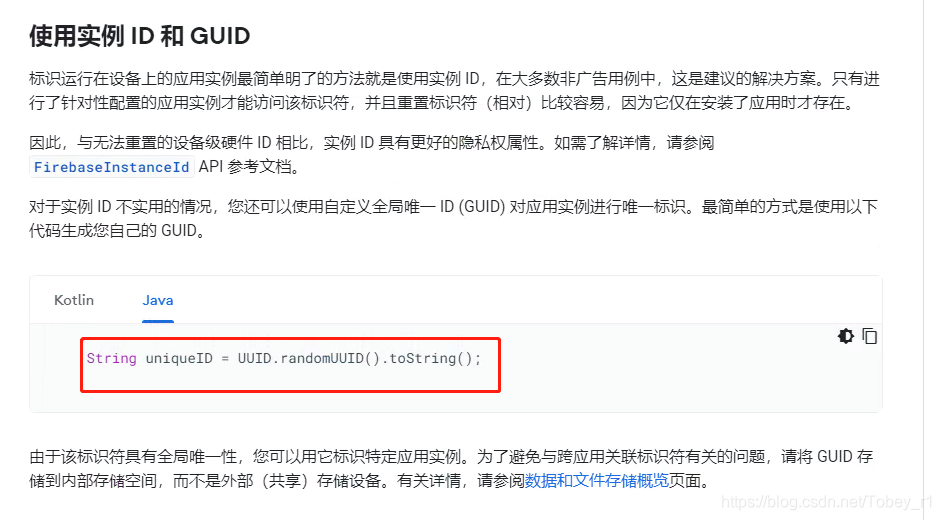
Task: Click the csdn.net watermark URL text
Action: [x=826, y=502]
